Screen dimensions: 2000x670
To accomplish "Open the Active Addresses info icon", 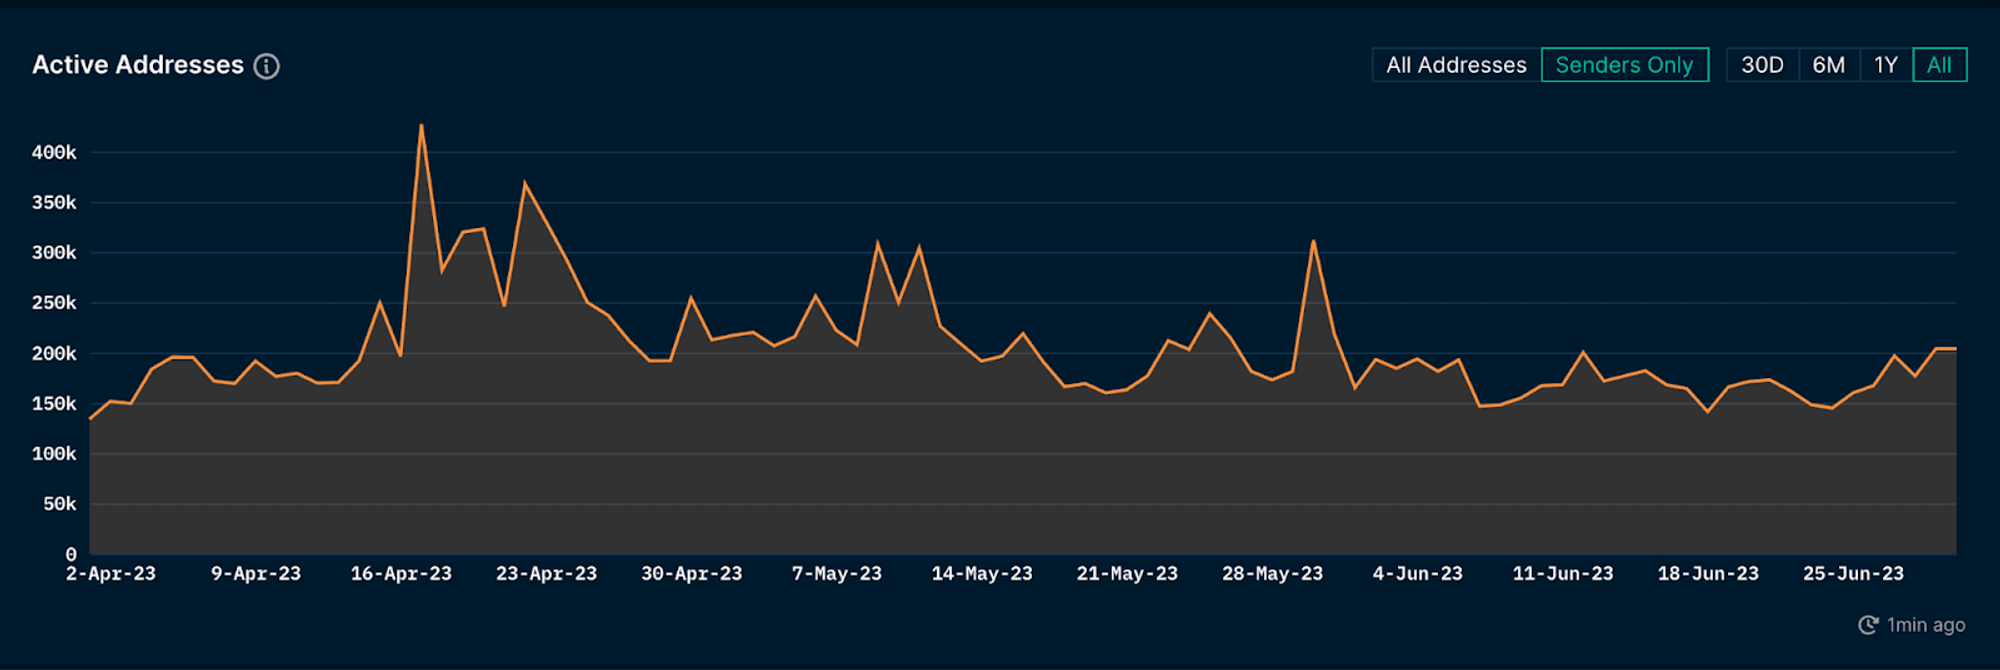I will [266, 66].
